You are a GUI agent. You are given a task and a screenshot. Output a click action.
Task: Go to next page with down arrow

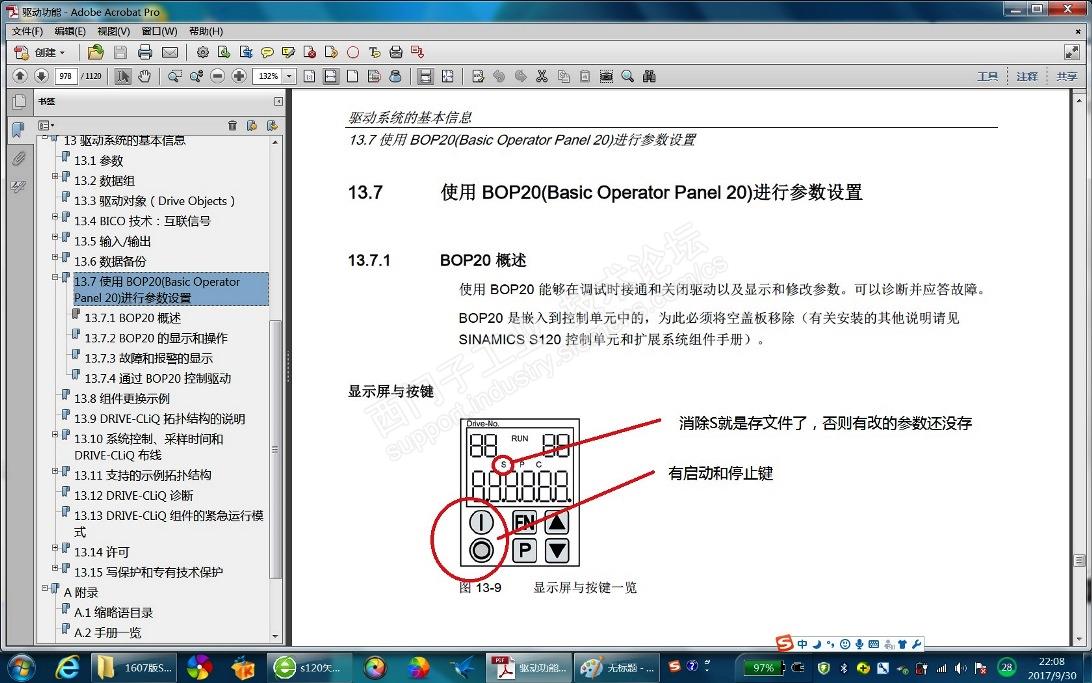coord(41,76)
